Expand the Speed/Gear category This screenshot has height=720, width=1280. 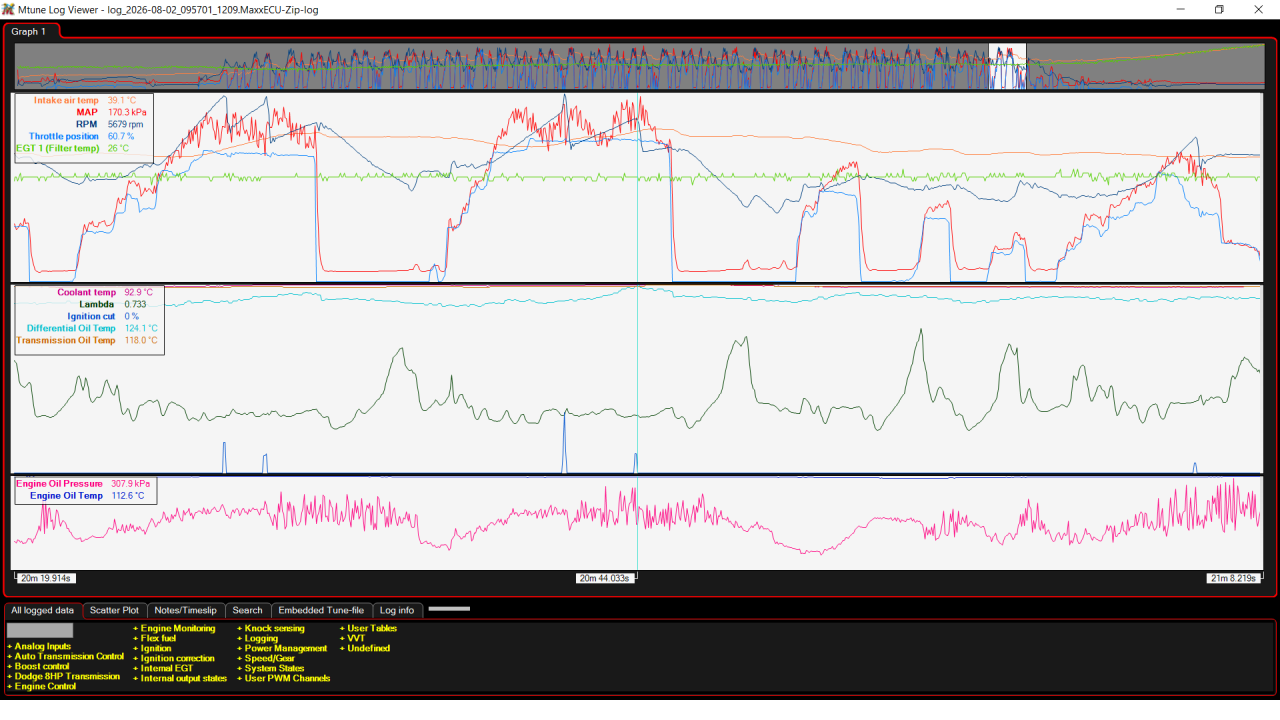point(264,658)
